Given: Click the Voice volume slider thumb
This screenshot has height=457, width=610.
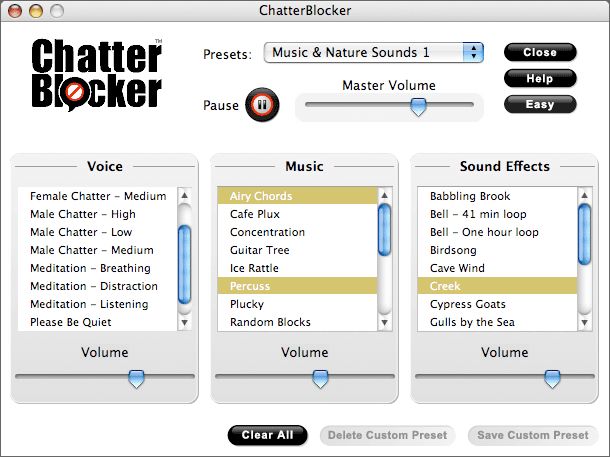Looking at the screenshot, I should 137,379.
